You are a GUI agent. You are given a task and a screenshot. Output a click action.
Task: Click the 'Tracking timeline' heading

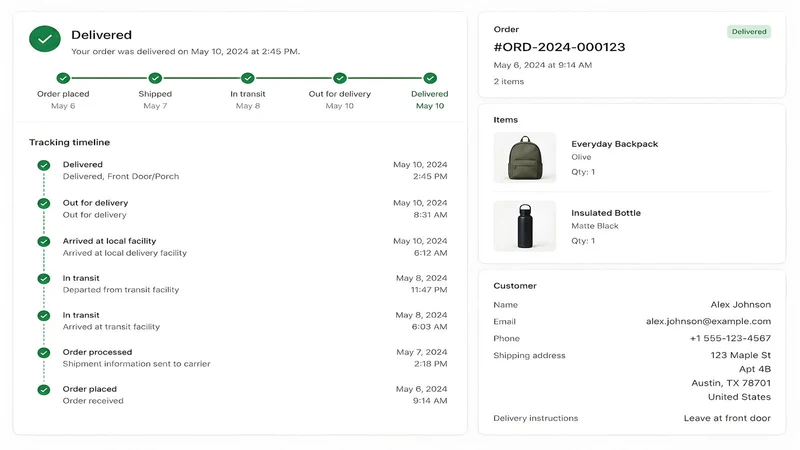tap(69, 142)
